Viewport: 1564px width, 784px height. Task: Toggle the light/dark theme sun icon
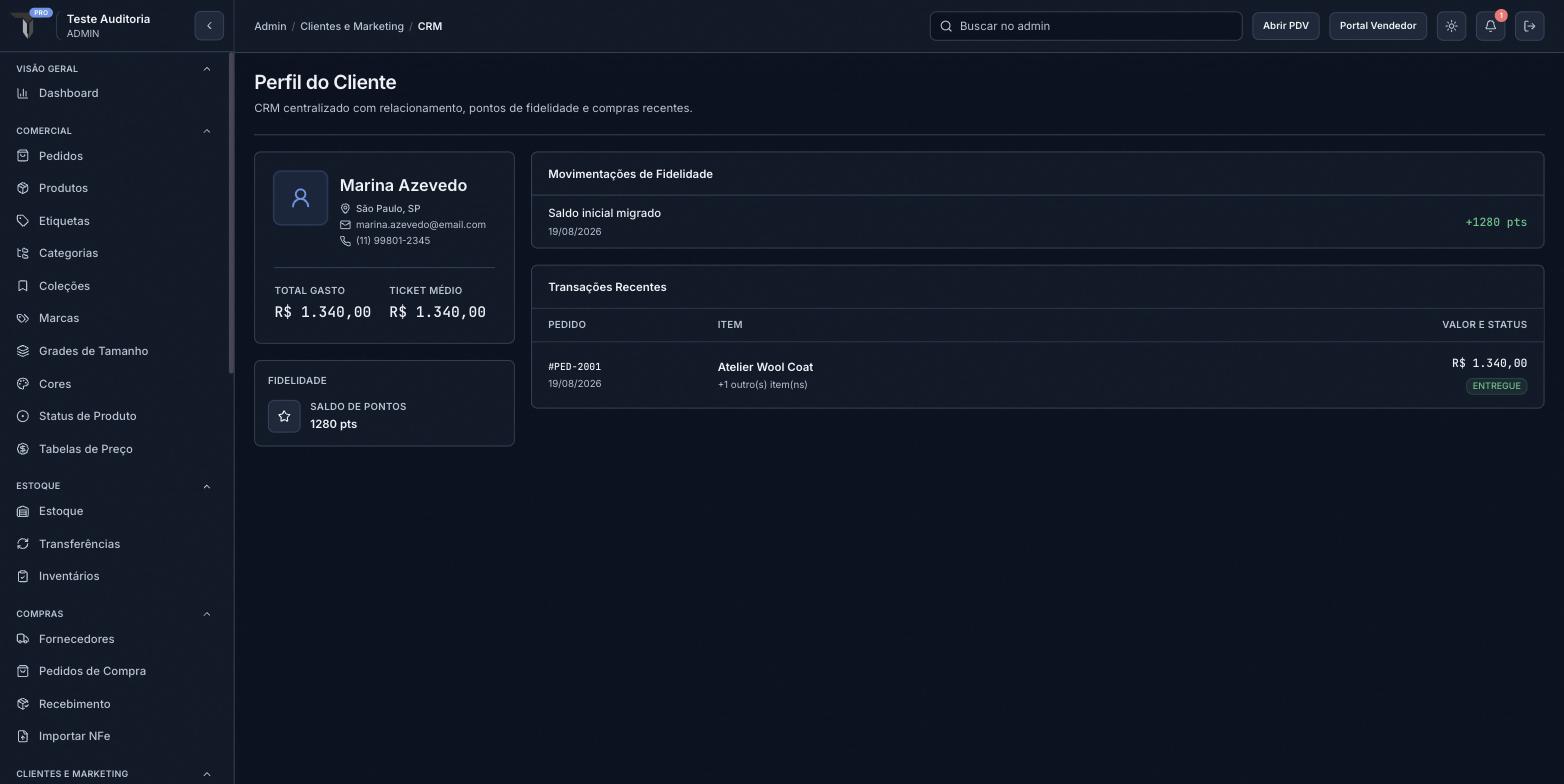point(1451,26)
